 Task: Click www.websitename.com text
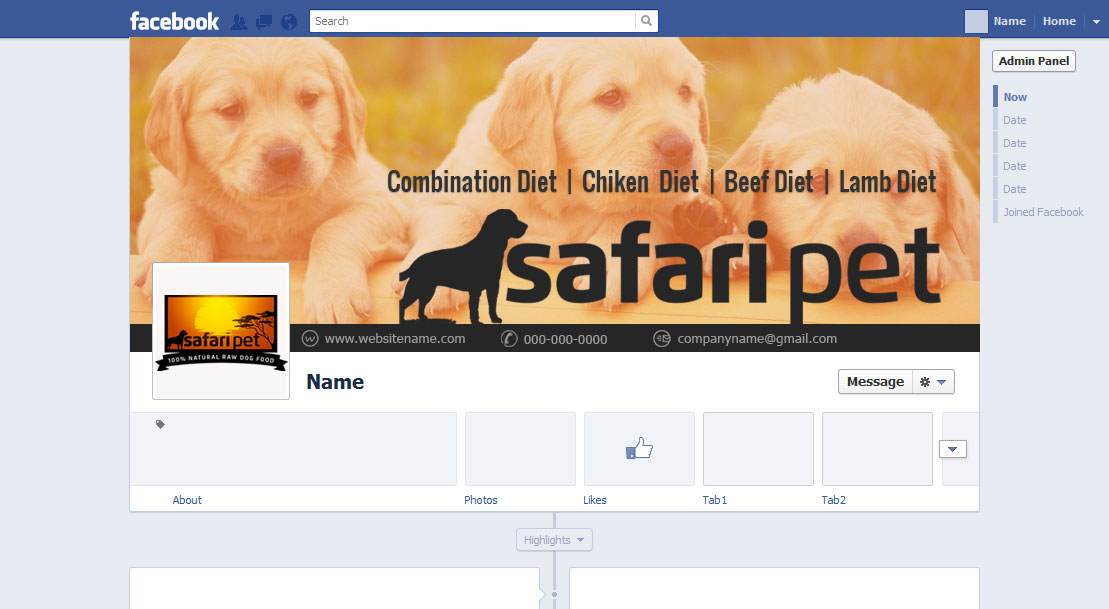pos(395,339)
